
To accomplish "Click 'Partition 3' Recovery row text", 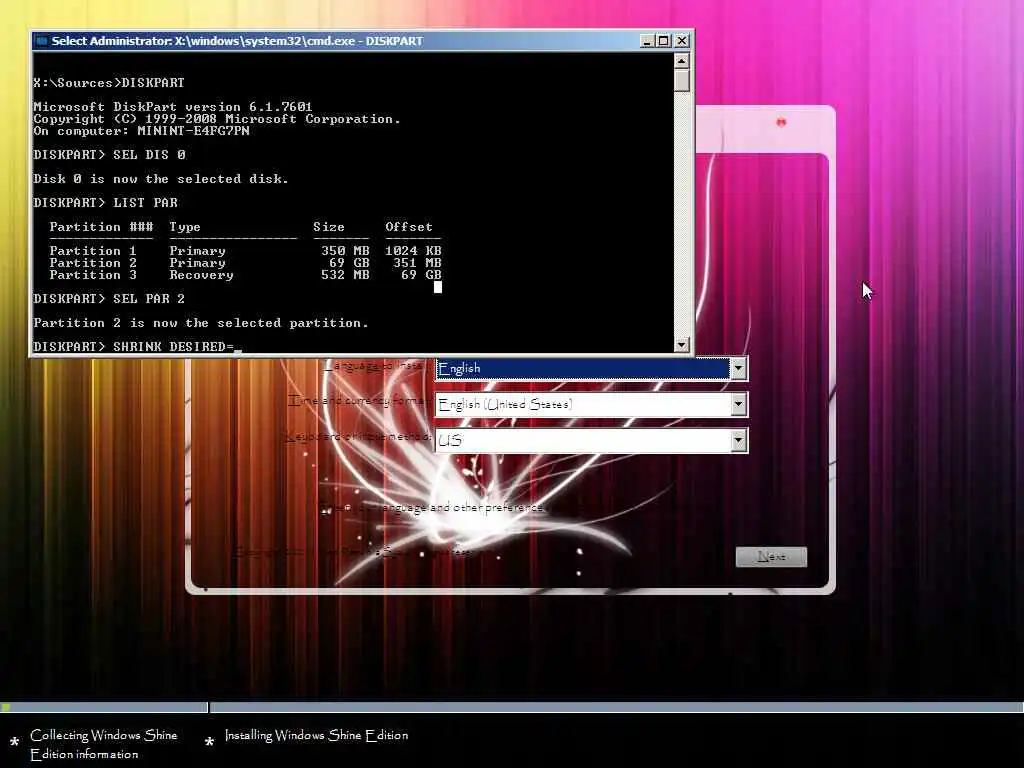I will pos(246,275).
